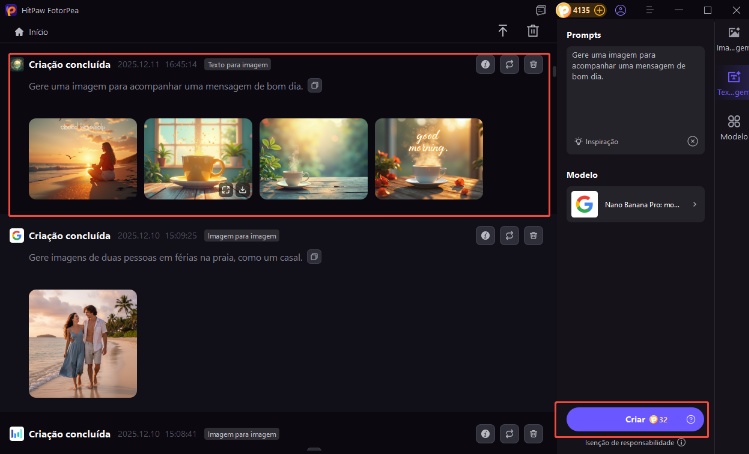Copy the bom dia prompt text
The height and width of the screenshot is (454, 749).
(314, 86)
